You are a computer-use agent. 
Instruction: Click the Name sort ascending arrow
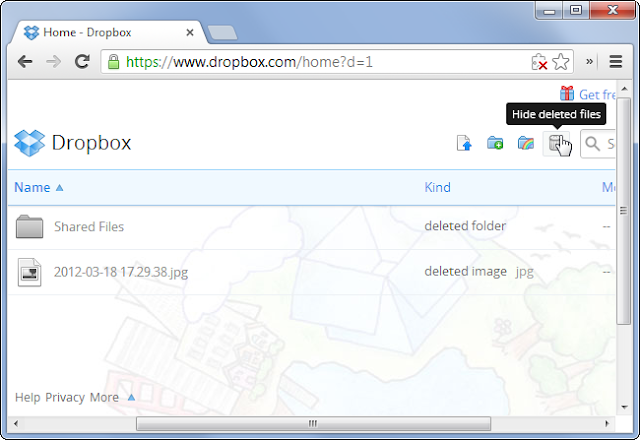coord(60,188)
